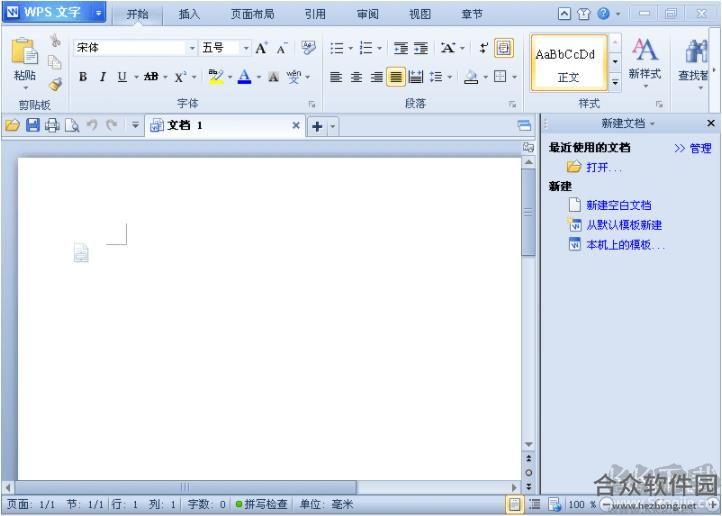The image size is (722, 516).
Task: Click the open folder icon in quick toolbar
Action: pos(12,125)
